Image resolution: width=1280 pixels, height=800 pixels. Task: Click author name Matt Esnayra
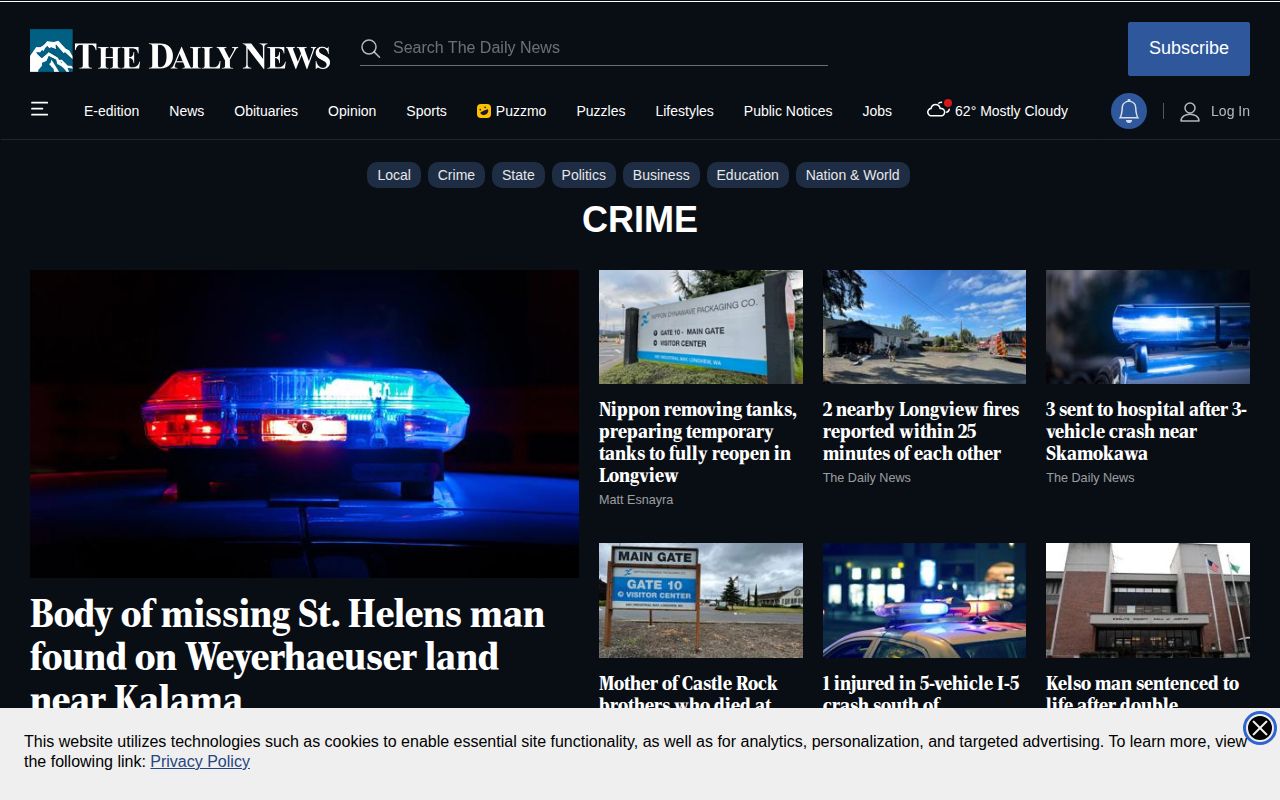tap(636, 499)
